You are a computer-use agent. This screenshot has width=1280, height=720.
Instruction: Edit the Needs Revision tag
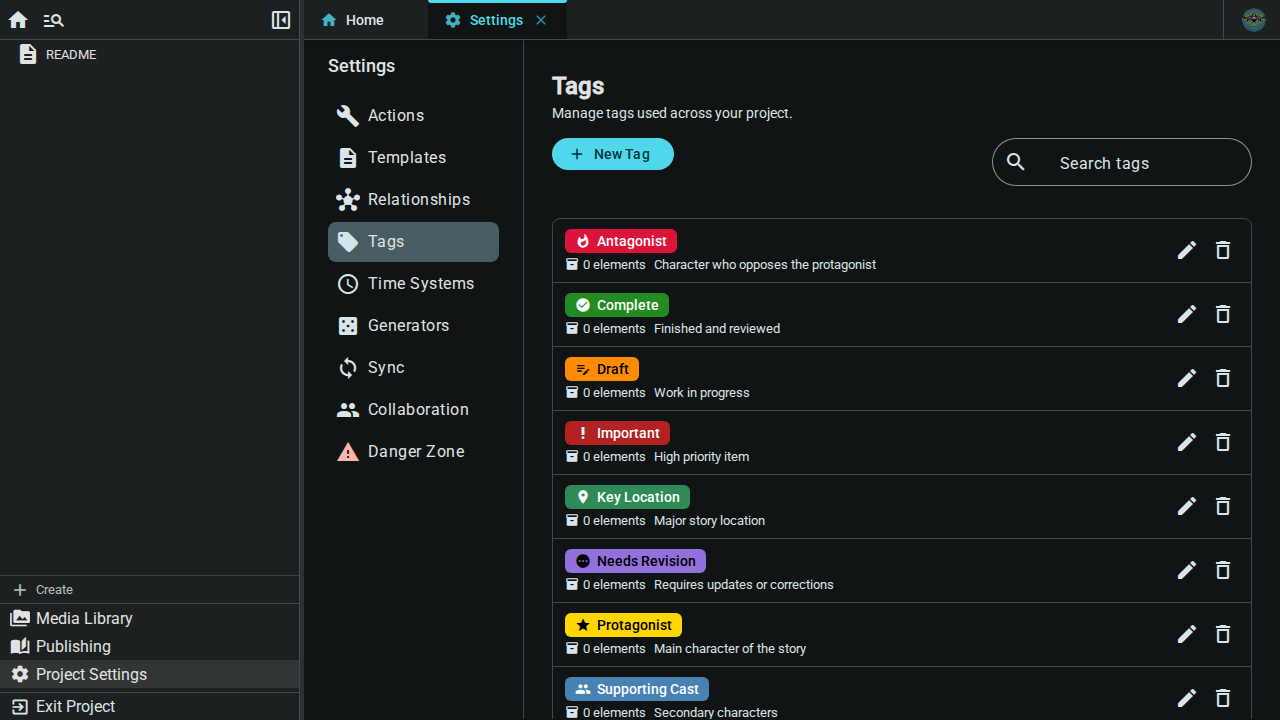point(1187,570)
